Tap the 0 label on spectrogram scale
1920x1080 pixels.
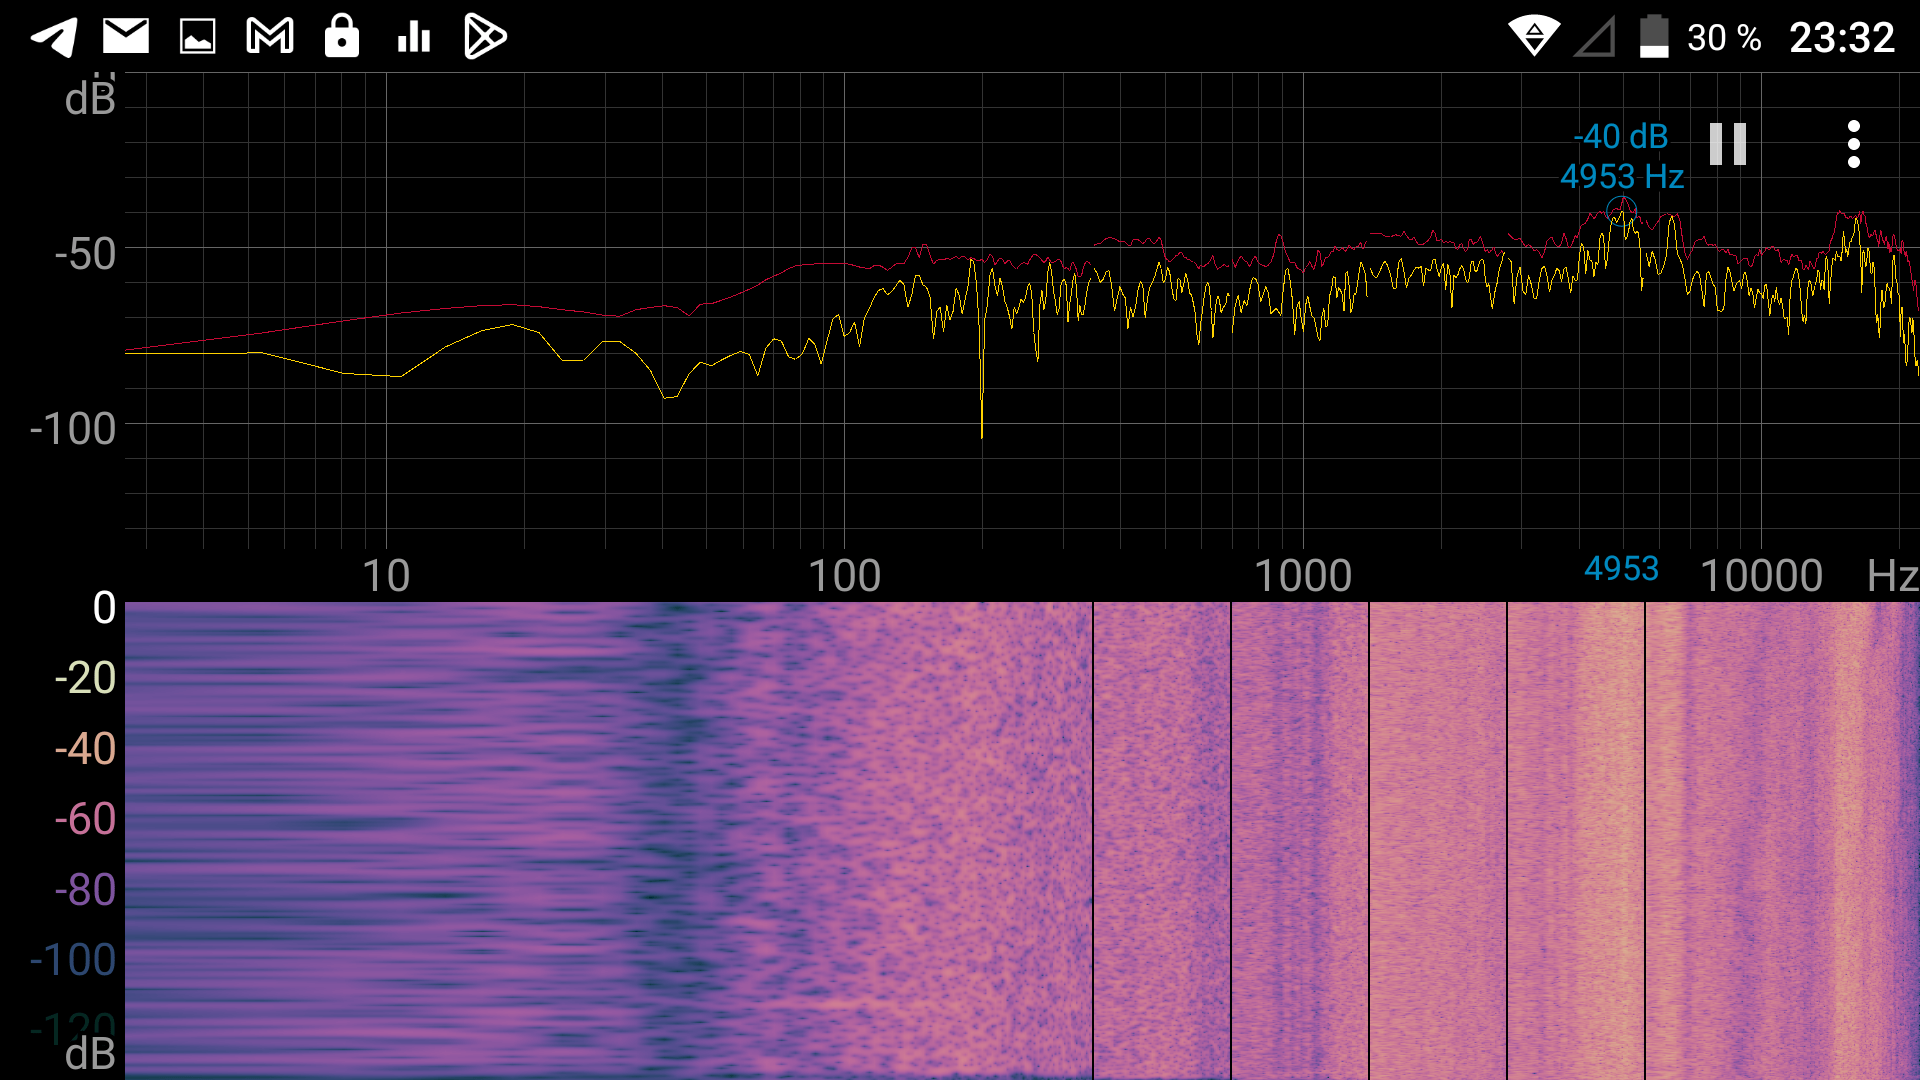tap(104, 608)
